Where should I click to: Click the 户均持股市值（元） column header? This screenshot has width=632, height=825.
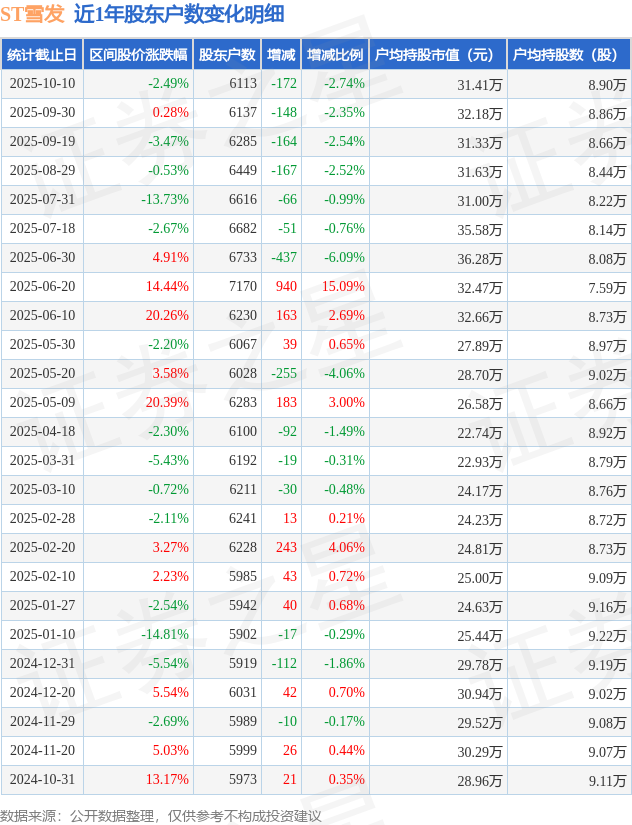(437, 55)
